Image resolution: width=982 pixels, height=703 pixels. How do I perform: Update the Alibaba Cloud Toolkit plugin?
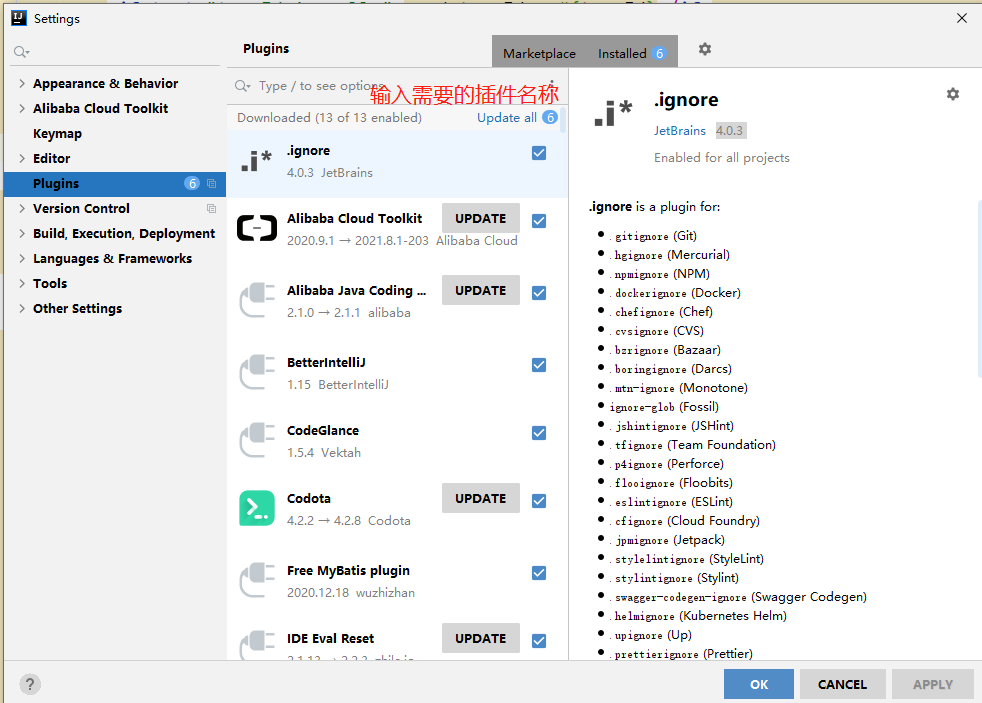click(x=480, y=218)
